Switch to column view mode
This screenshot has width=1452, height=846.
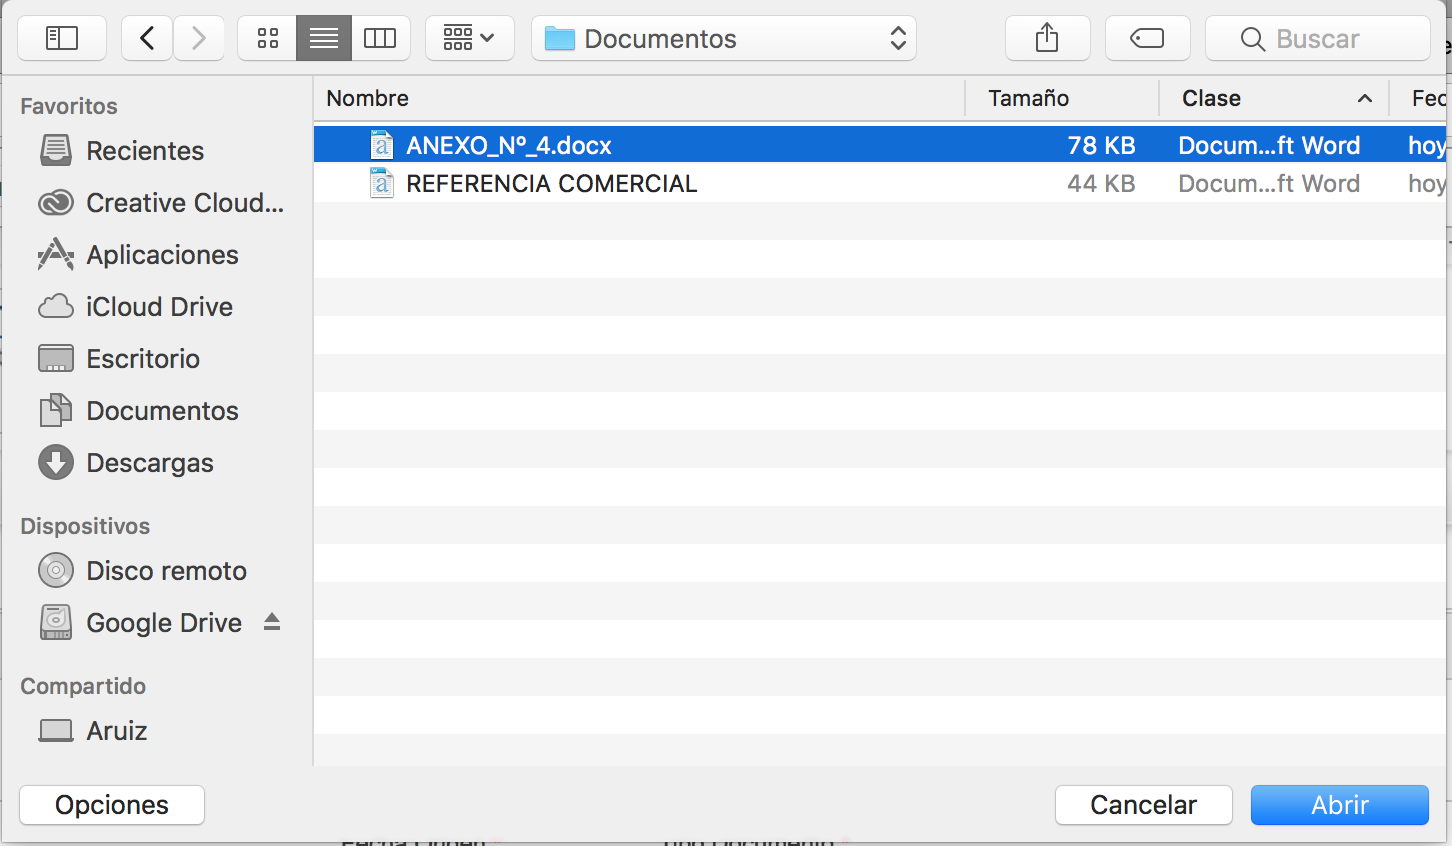click(x=380, y=39)
